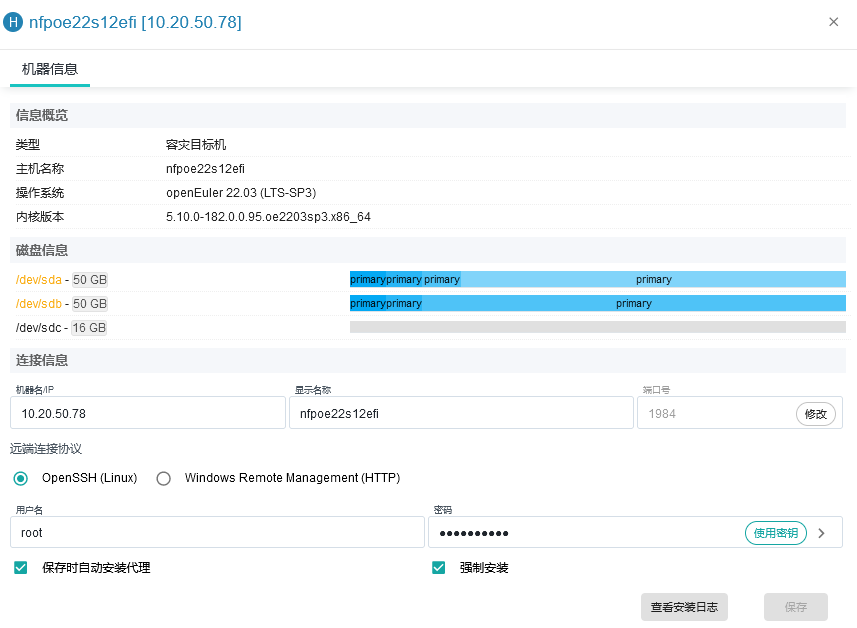Click 修改 button for port number

point(815,413)
